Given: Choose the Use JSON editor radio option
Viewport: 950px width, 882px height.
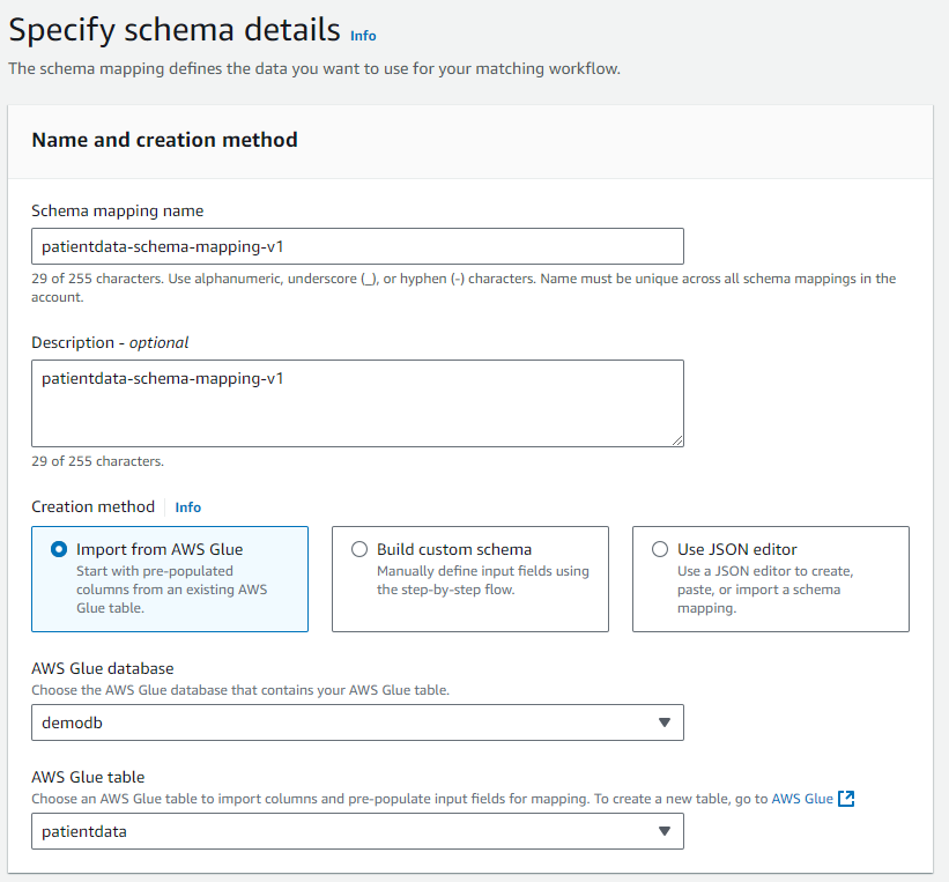Looking at the screenshot, I should [x=660, y=549].
